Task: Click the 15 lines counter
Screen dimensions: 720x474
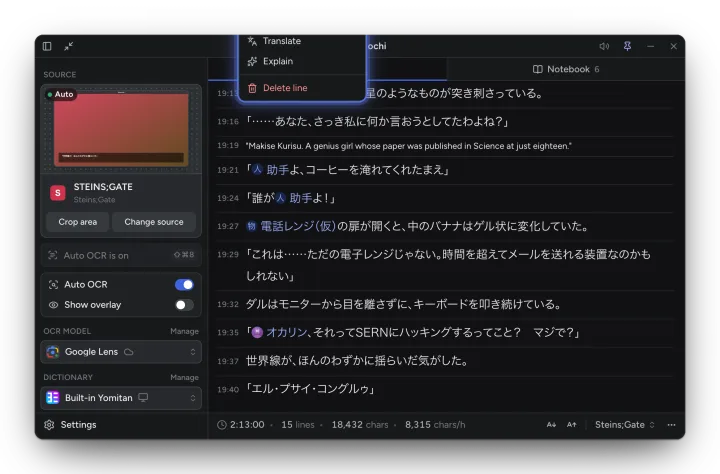Action: (298, 425)
